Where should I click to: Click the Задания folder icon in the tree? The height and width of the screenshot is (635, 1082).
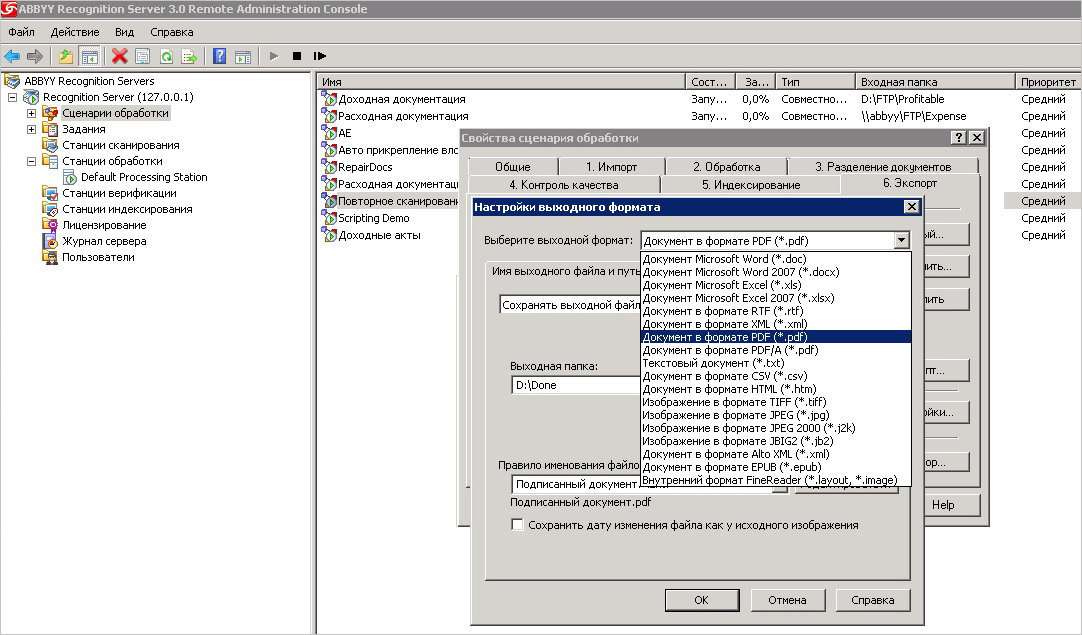[x=50, y=128]
